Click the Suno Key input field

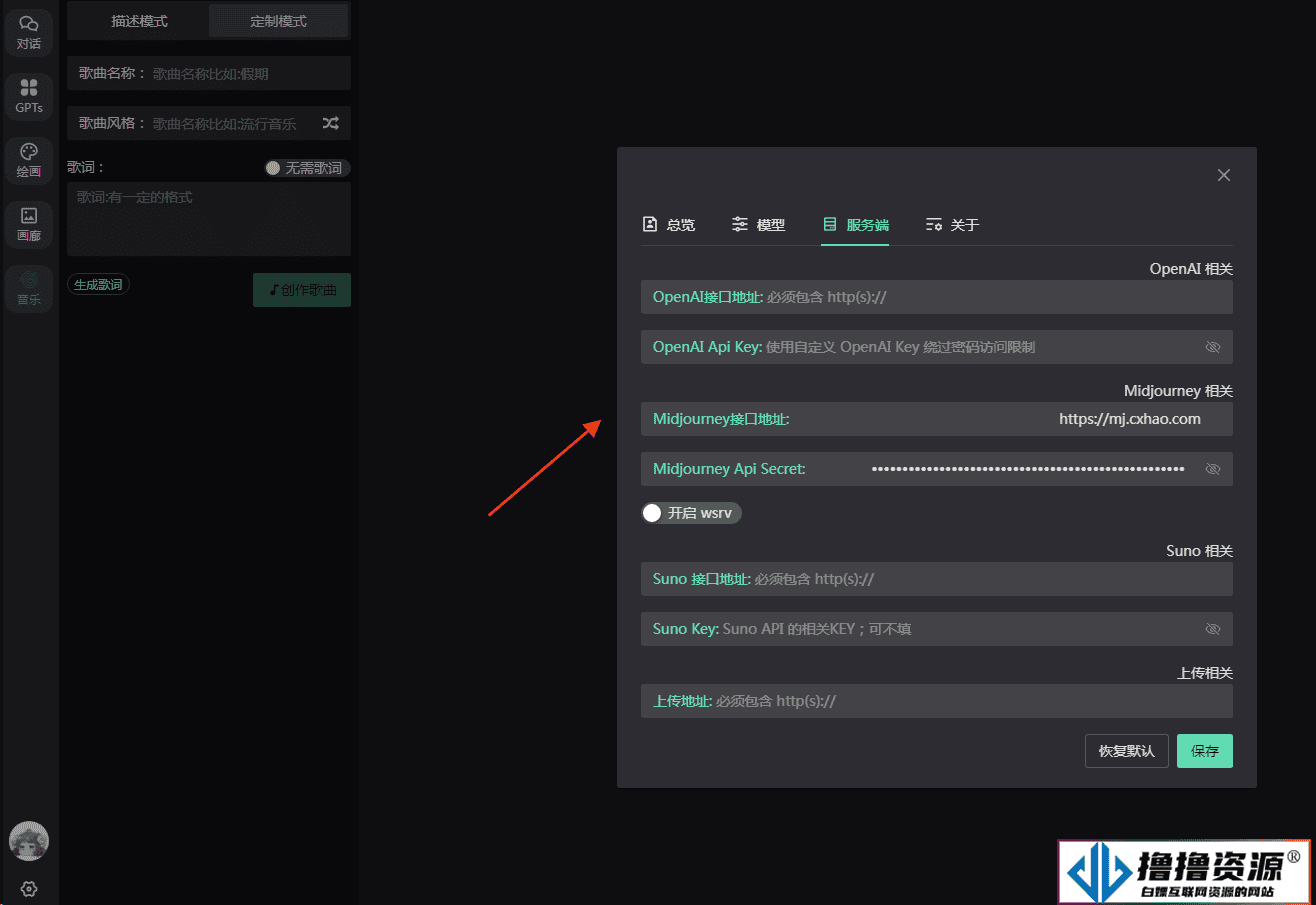[x=937, y=629]
